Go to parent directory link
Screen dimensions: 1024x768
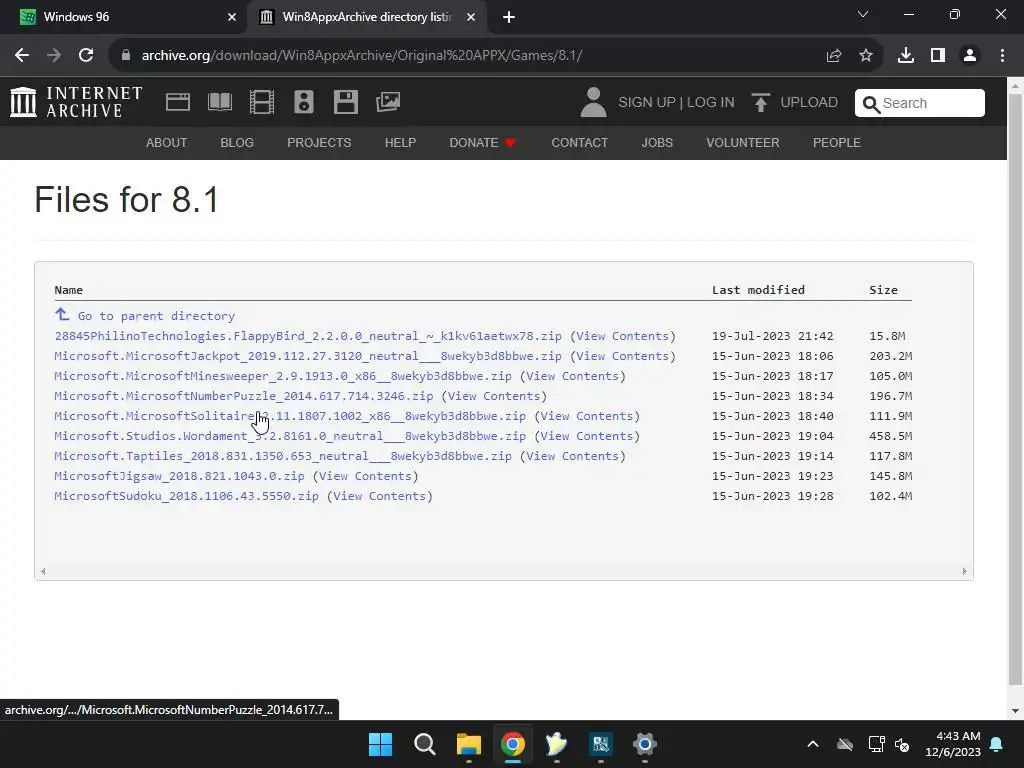click(156, 316)
